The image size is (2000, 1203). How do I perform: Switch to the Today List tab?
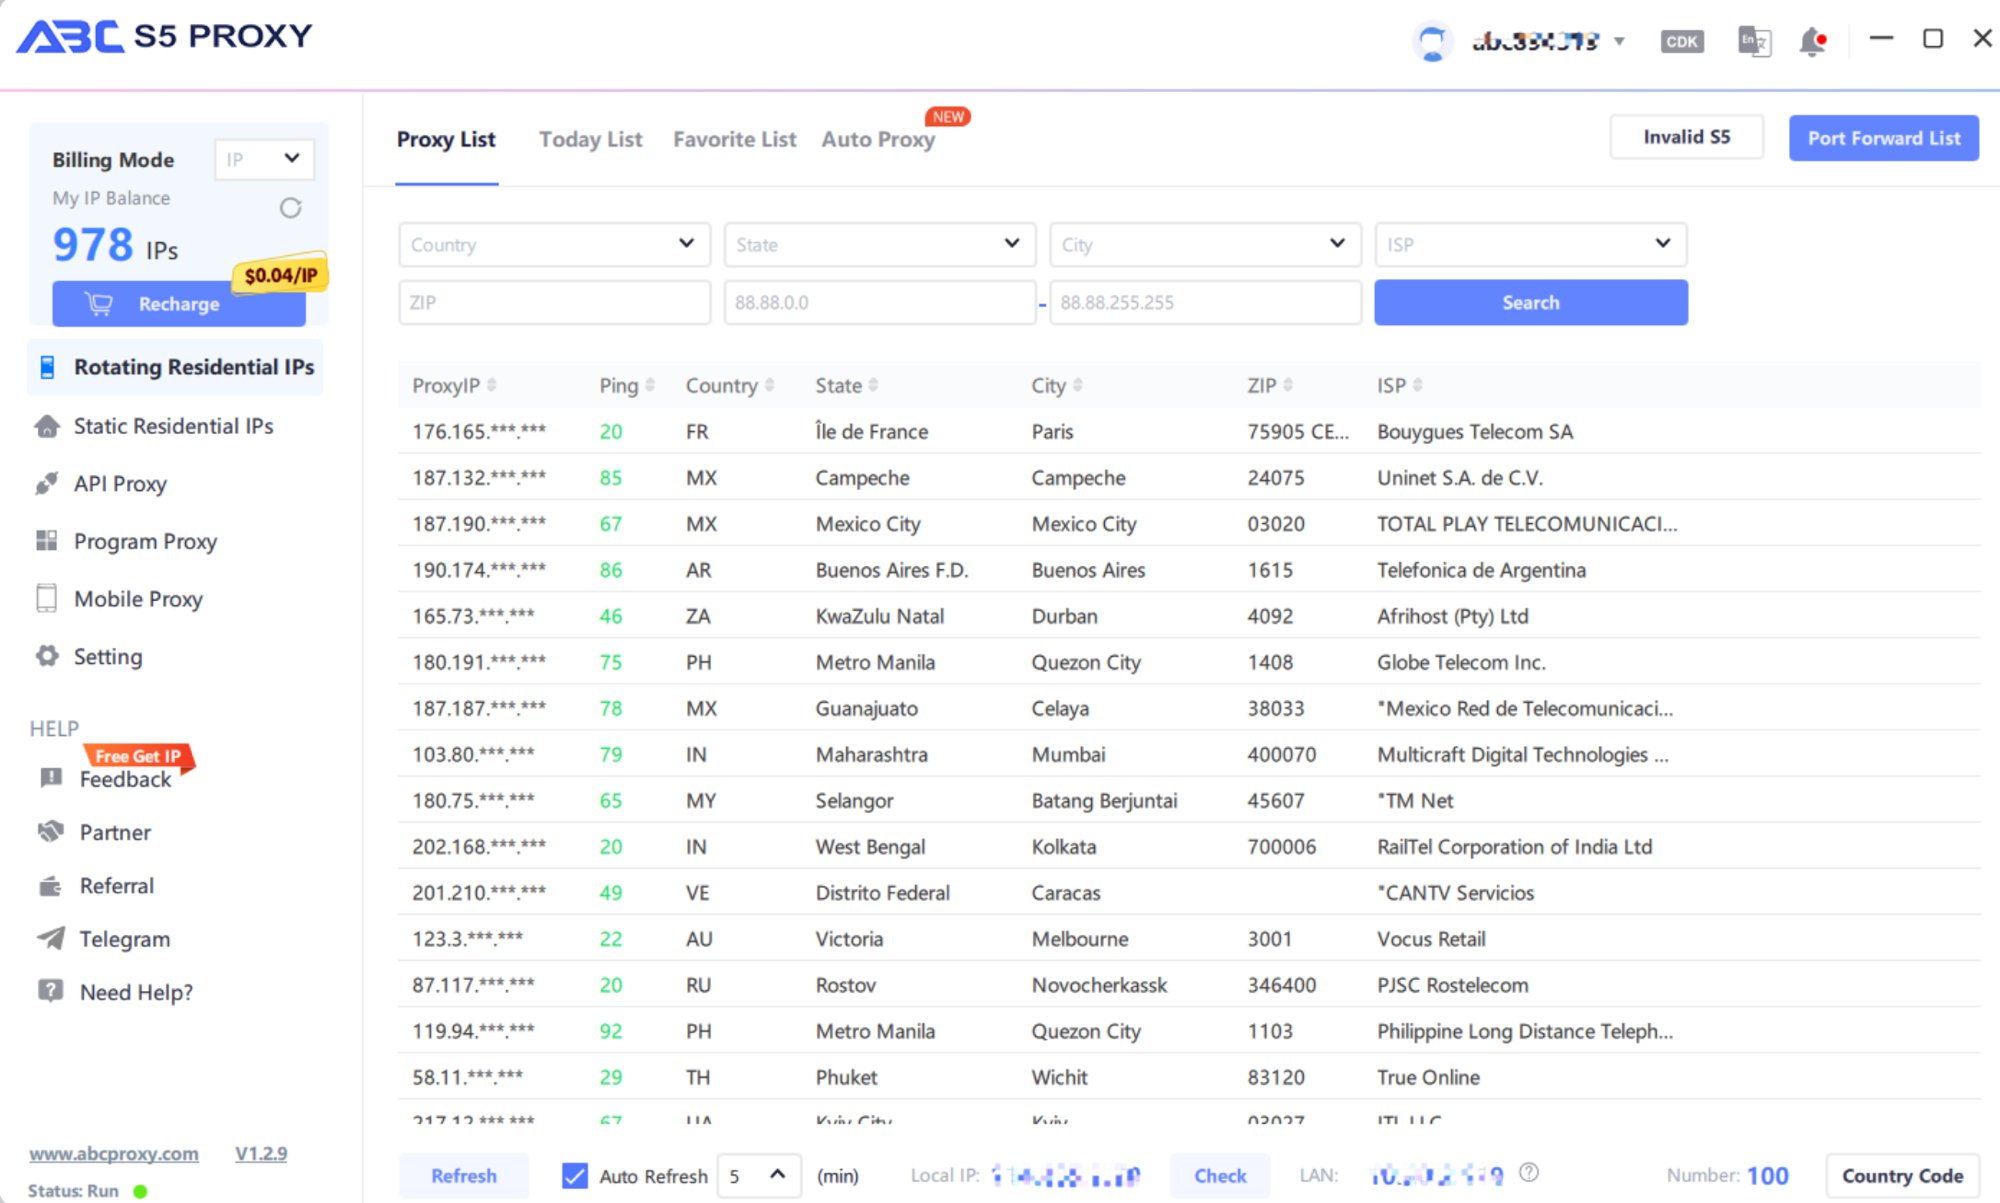[591, 140]
